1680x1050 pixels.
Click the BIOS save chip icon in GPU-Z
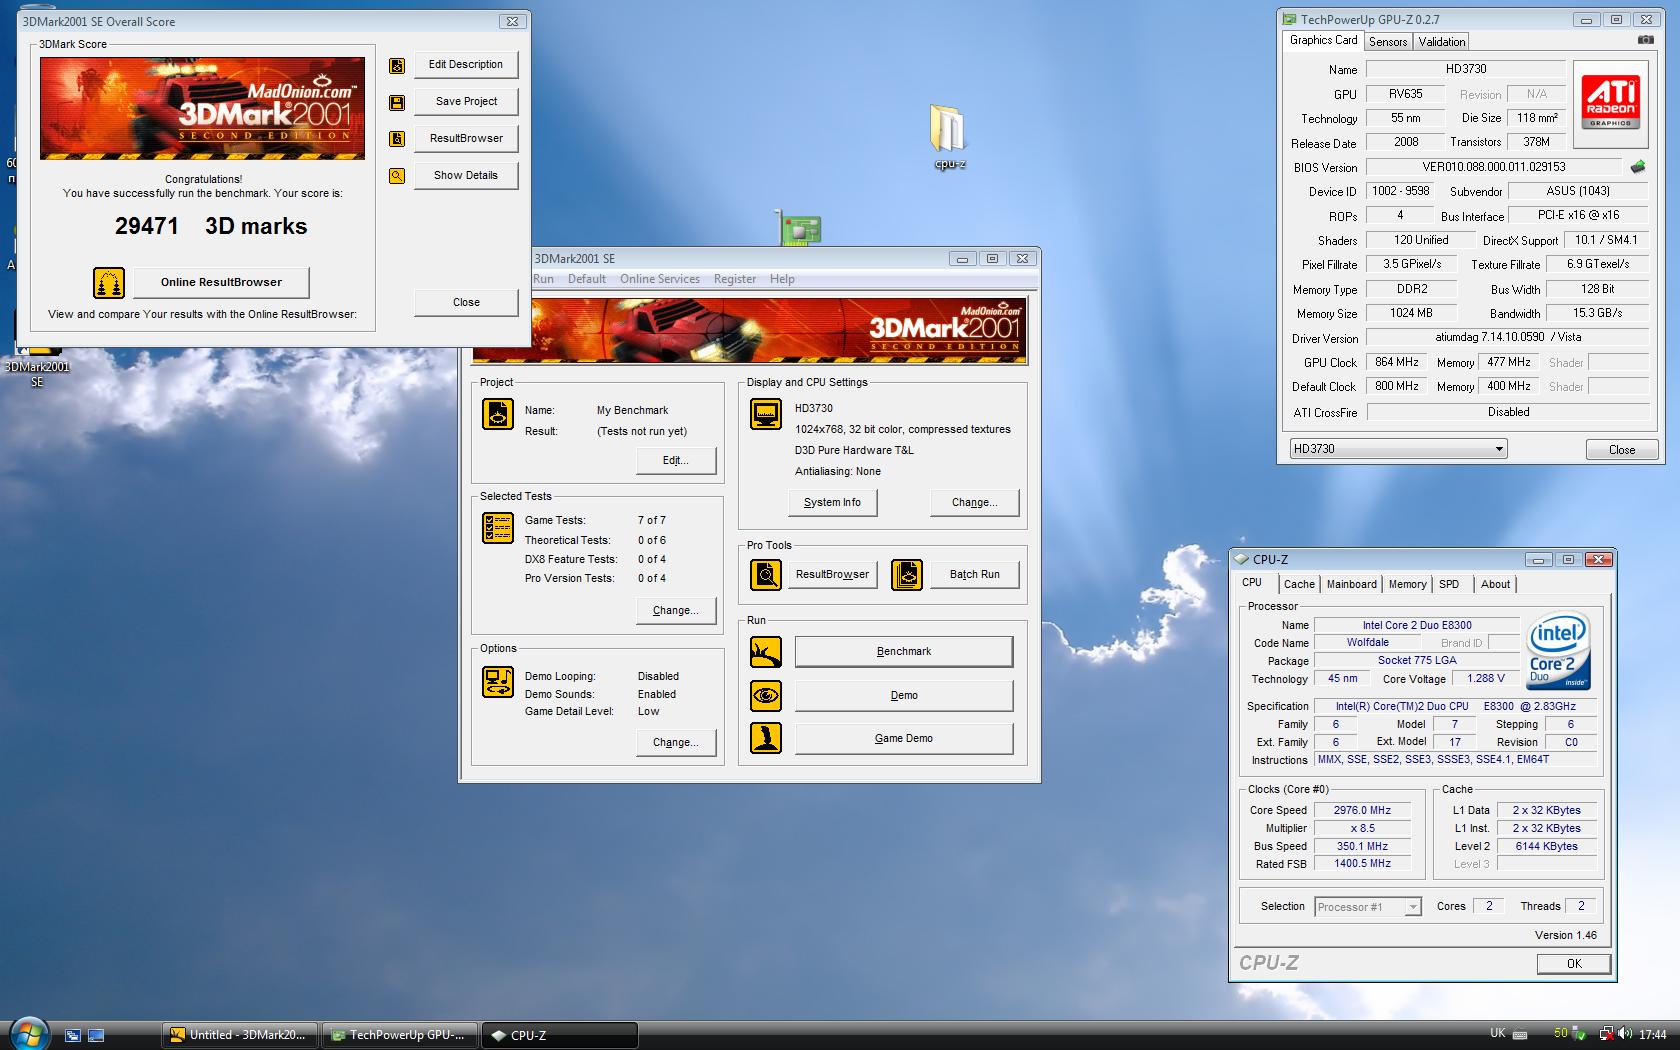pyautogui.click(x=1637, y=167)
